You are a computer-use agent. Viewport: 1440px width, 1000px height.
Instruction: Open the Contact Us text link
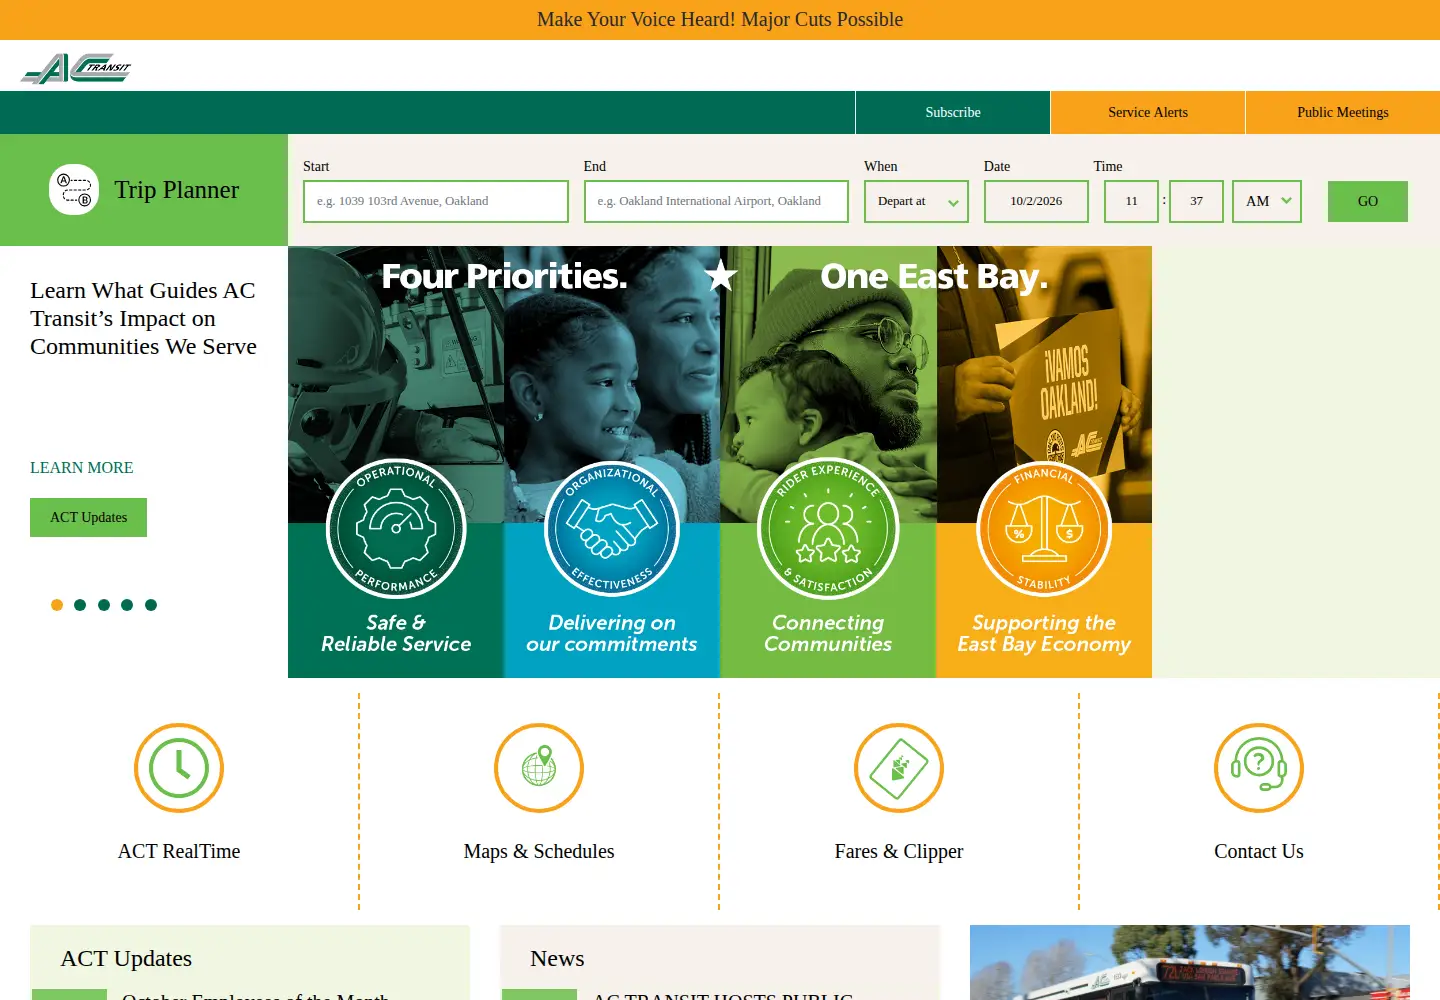(x=1259, y=851)
